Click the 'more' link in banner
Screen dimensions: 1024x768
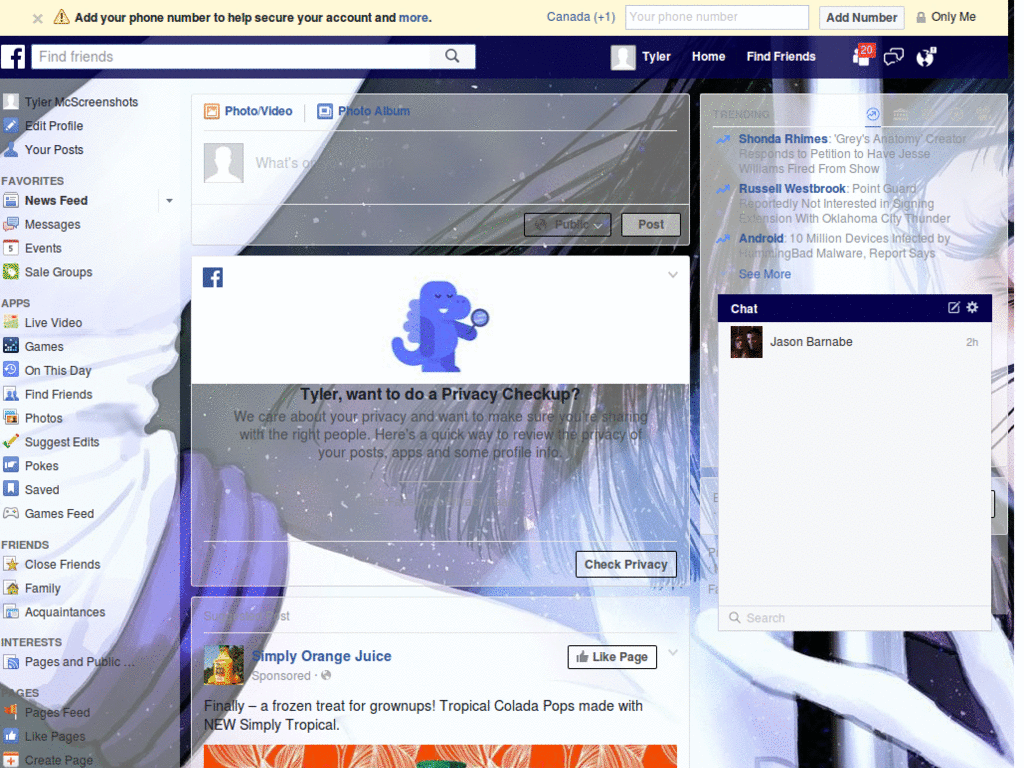click(x=413, y=18)
